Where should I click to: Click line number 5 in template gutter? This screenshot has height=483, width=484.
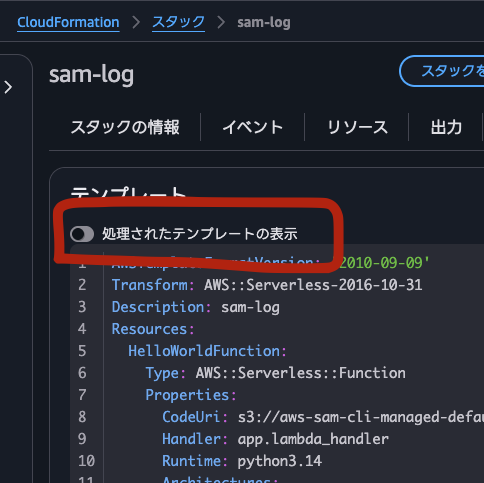coord(82,351)
